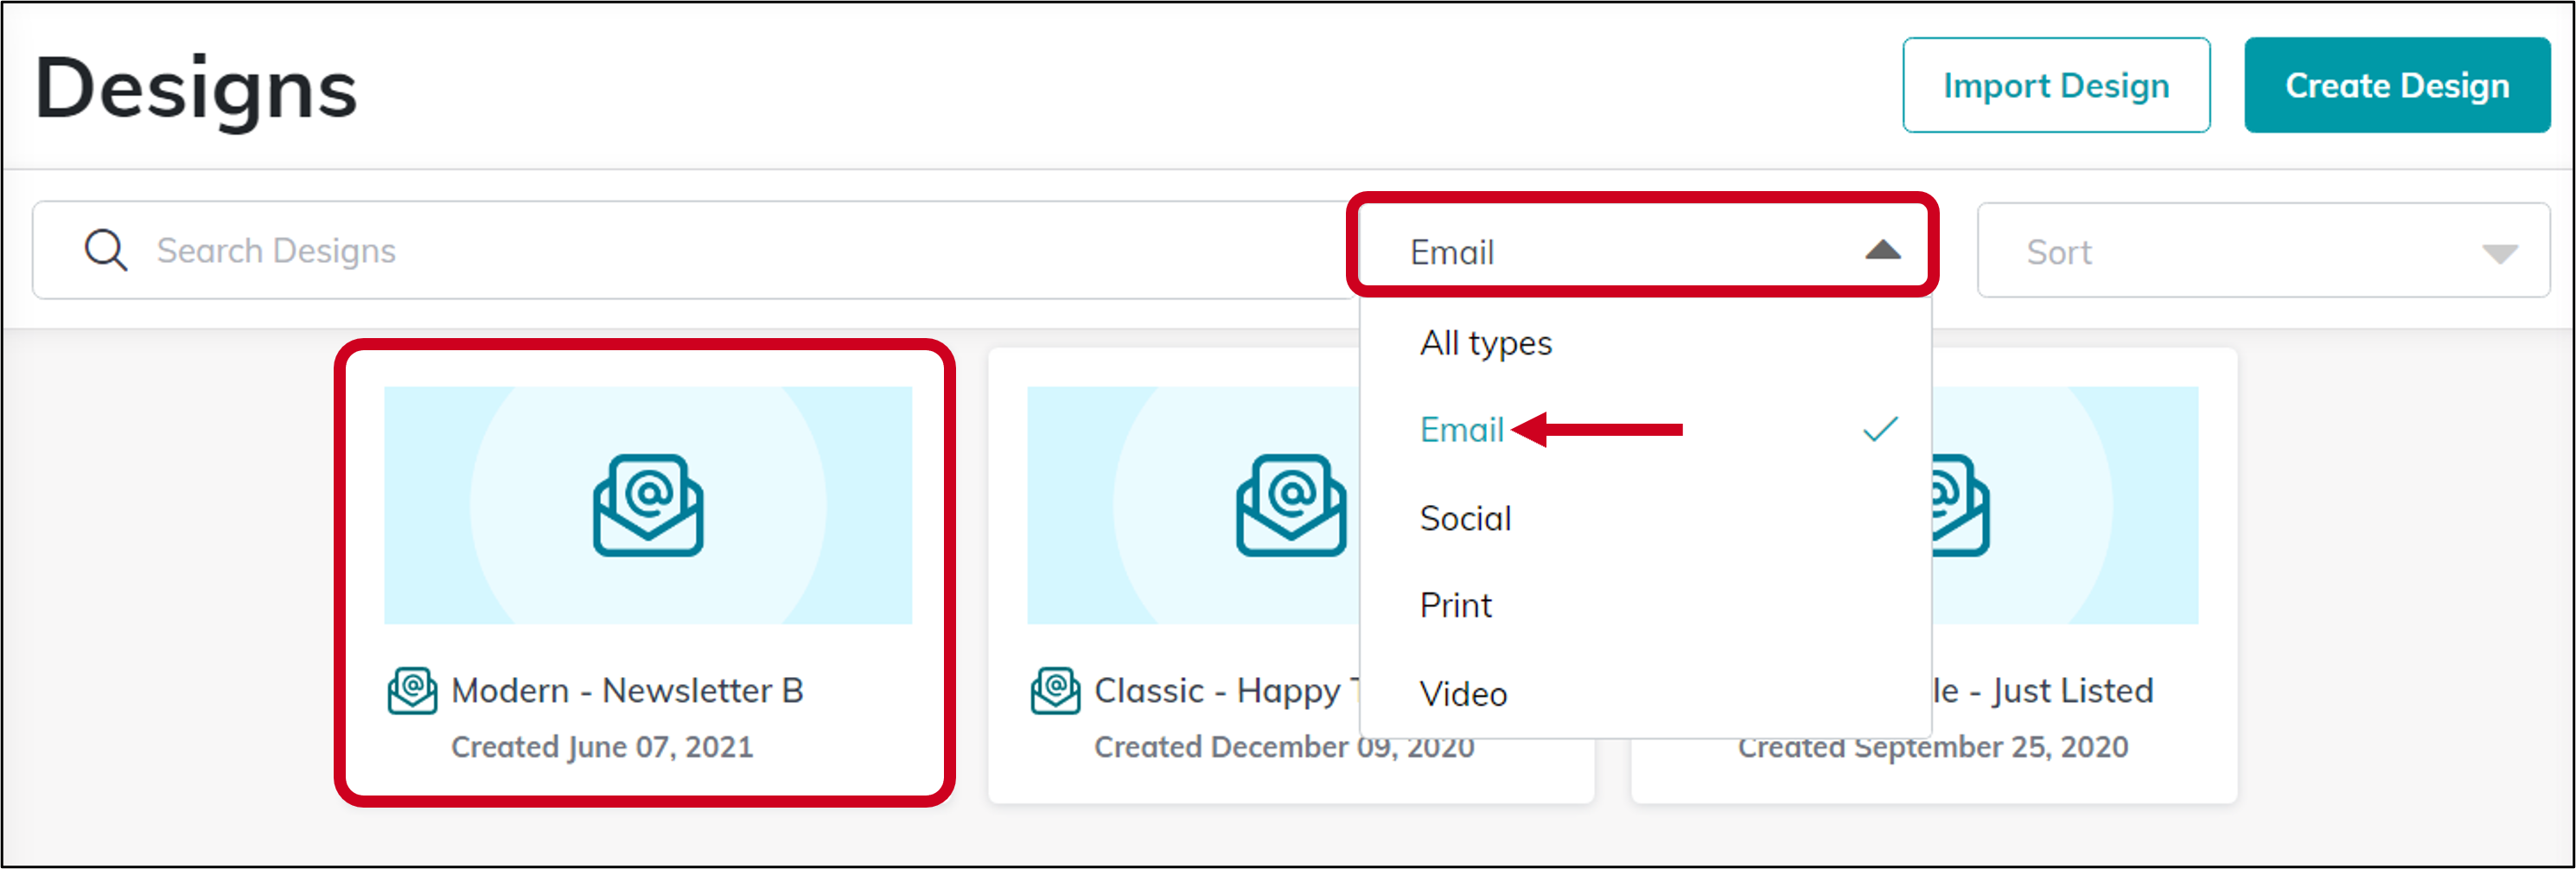Open the Classic - Happy design thumbnail
The height and width of the screenshot is (869, 2576).
point(1193,505)
